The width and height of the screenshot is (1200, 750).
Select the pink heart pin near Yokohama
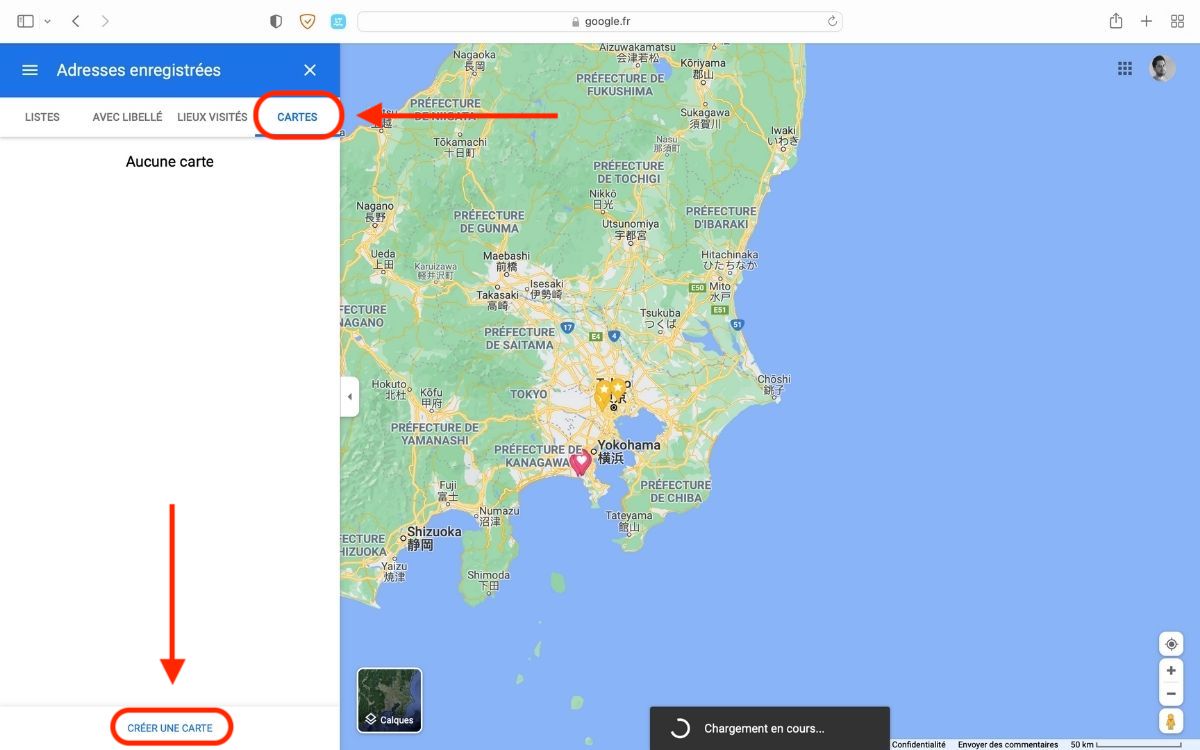point(581,462)
